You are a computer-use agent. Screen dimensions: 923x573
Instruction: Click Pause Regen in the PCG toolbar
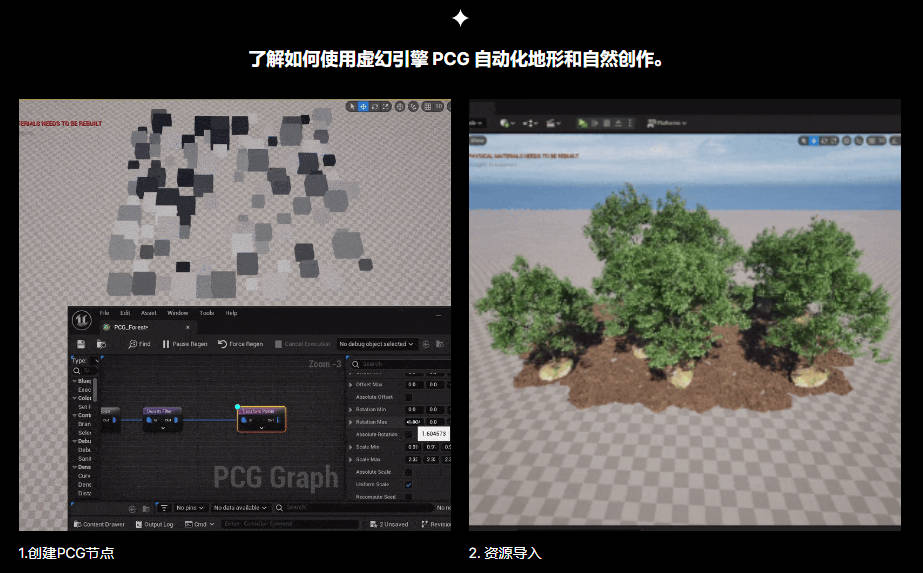185,344
